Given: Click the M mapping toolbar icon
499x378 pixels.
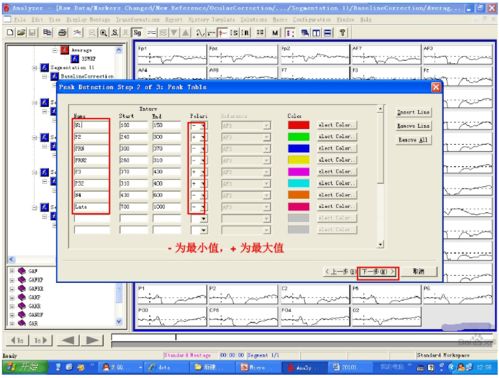Looking at the screenshot, I should pyautogui.click(x=275, y=33).
